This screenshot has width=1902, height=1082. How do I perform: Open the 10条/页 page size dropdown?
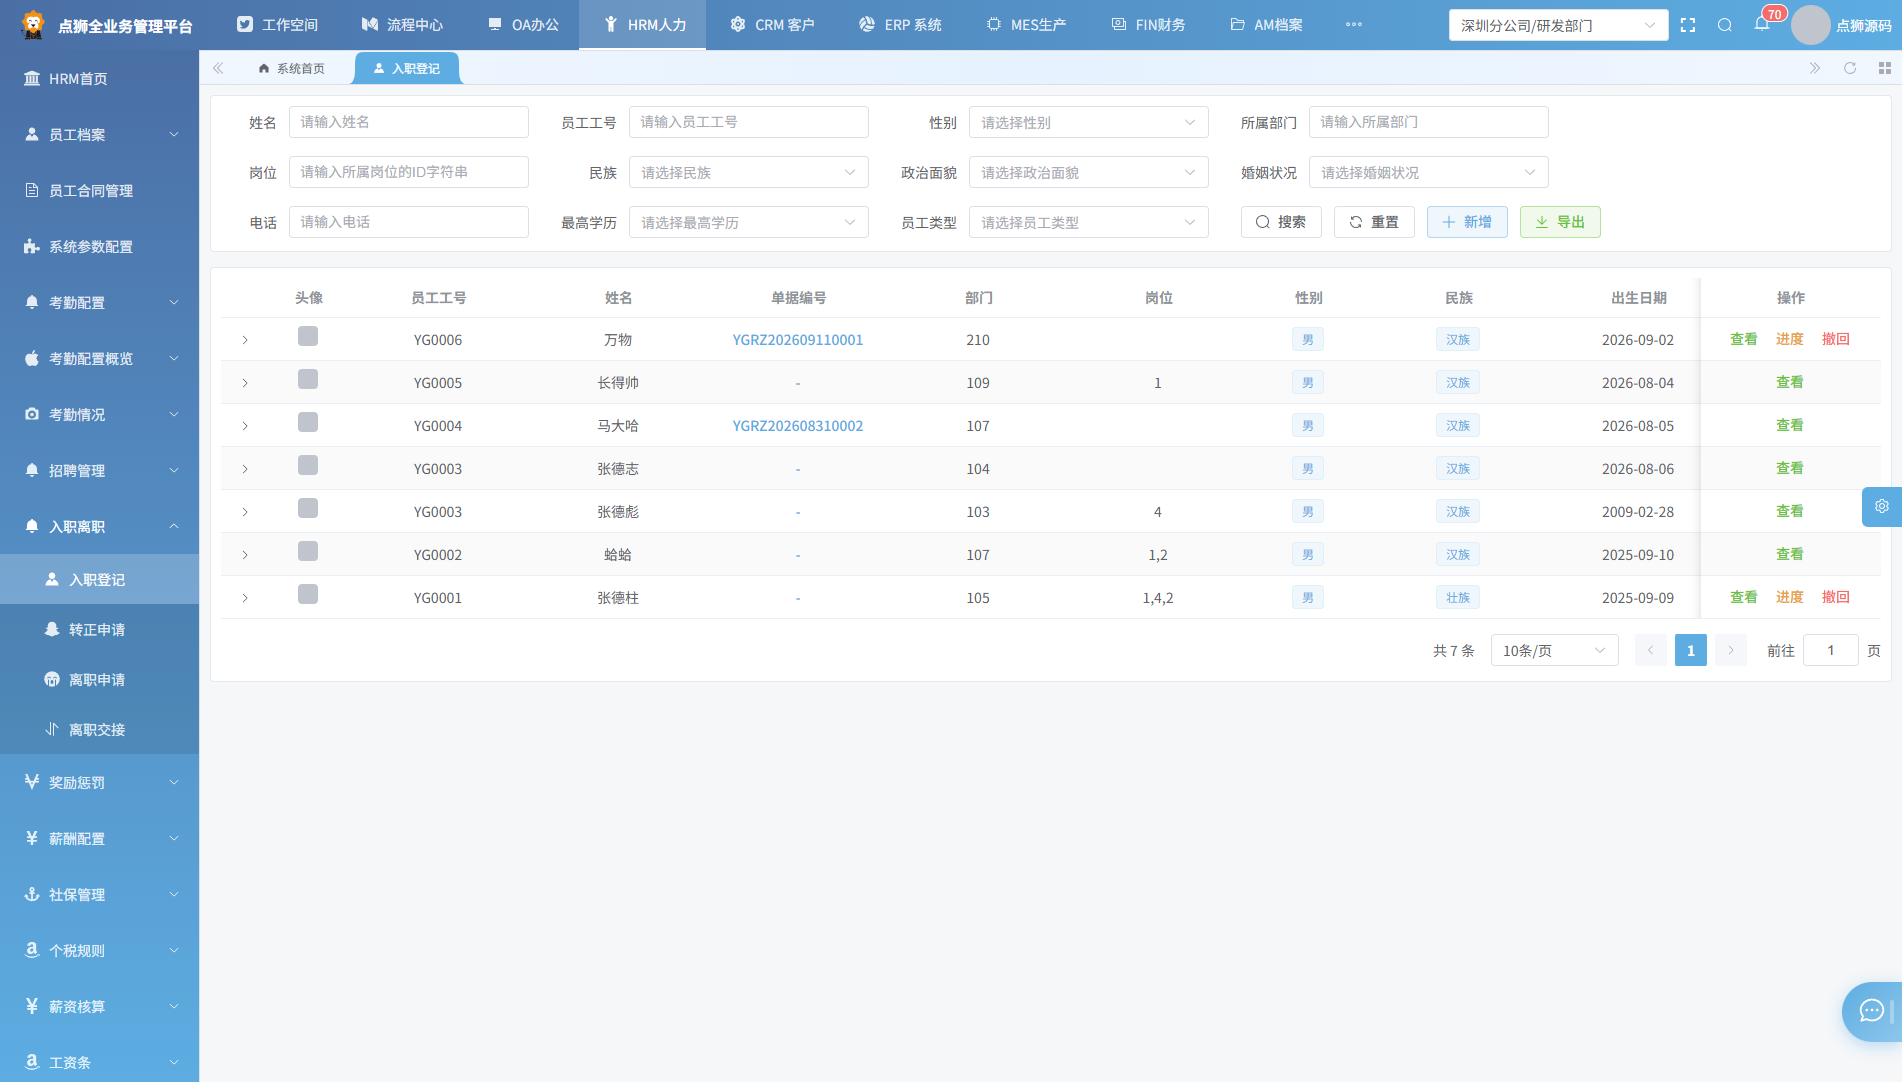pyautogui.click(x=1554, y=650)
